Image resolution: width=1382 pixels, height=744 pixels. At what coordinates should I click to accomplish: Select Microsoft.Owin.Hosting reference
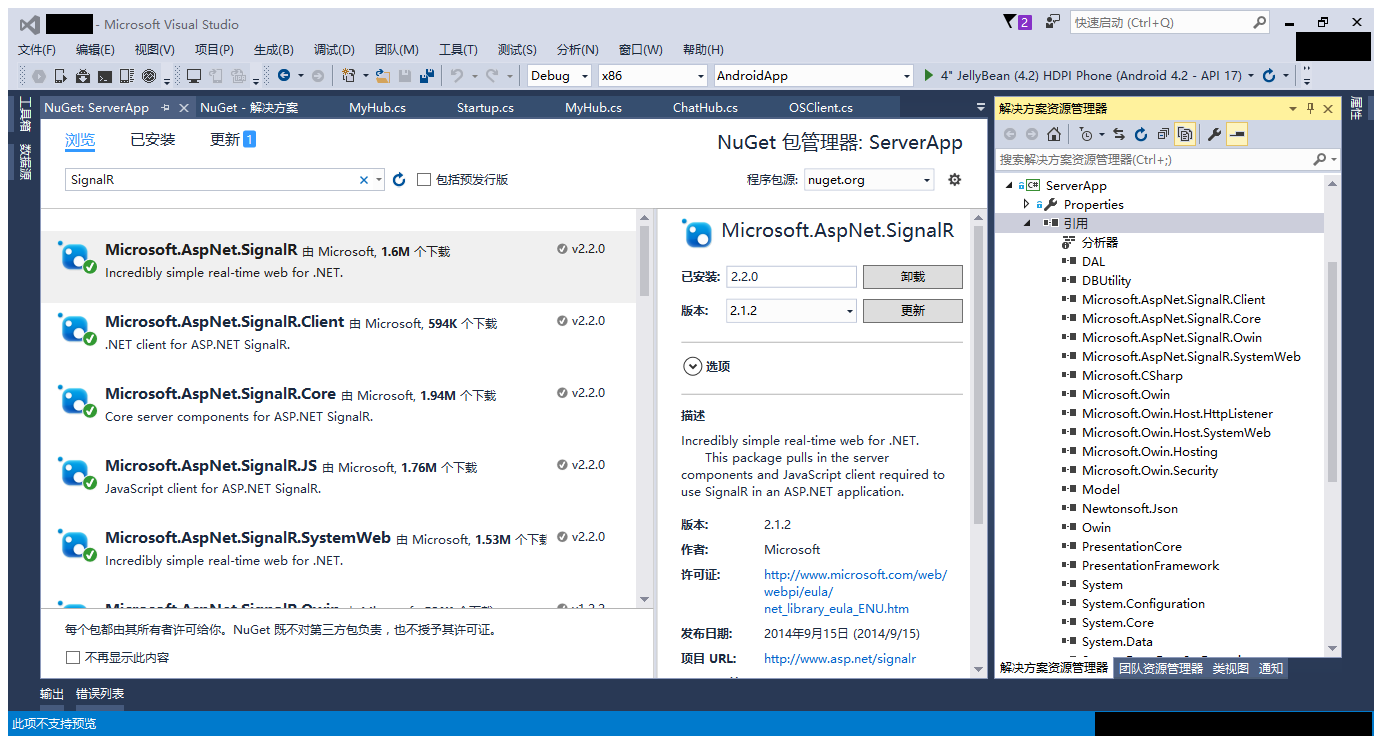click(x=1149, y=451)
